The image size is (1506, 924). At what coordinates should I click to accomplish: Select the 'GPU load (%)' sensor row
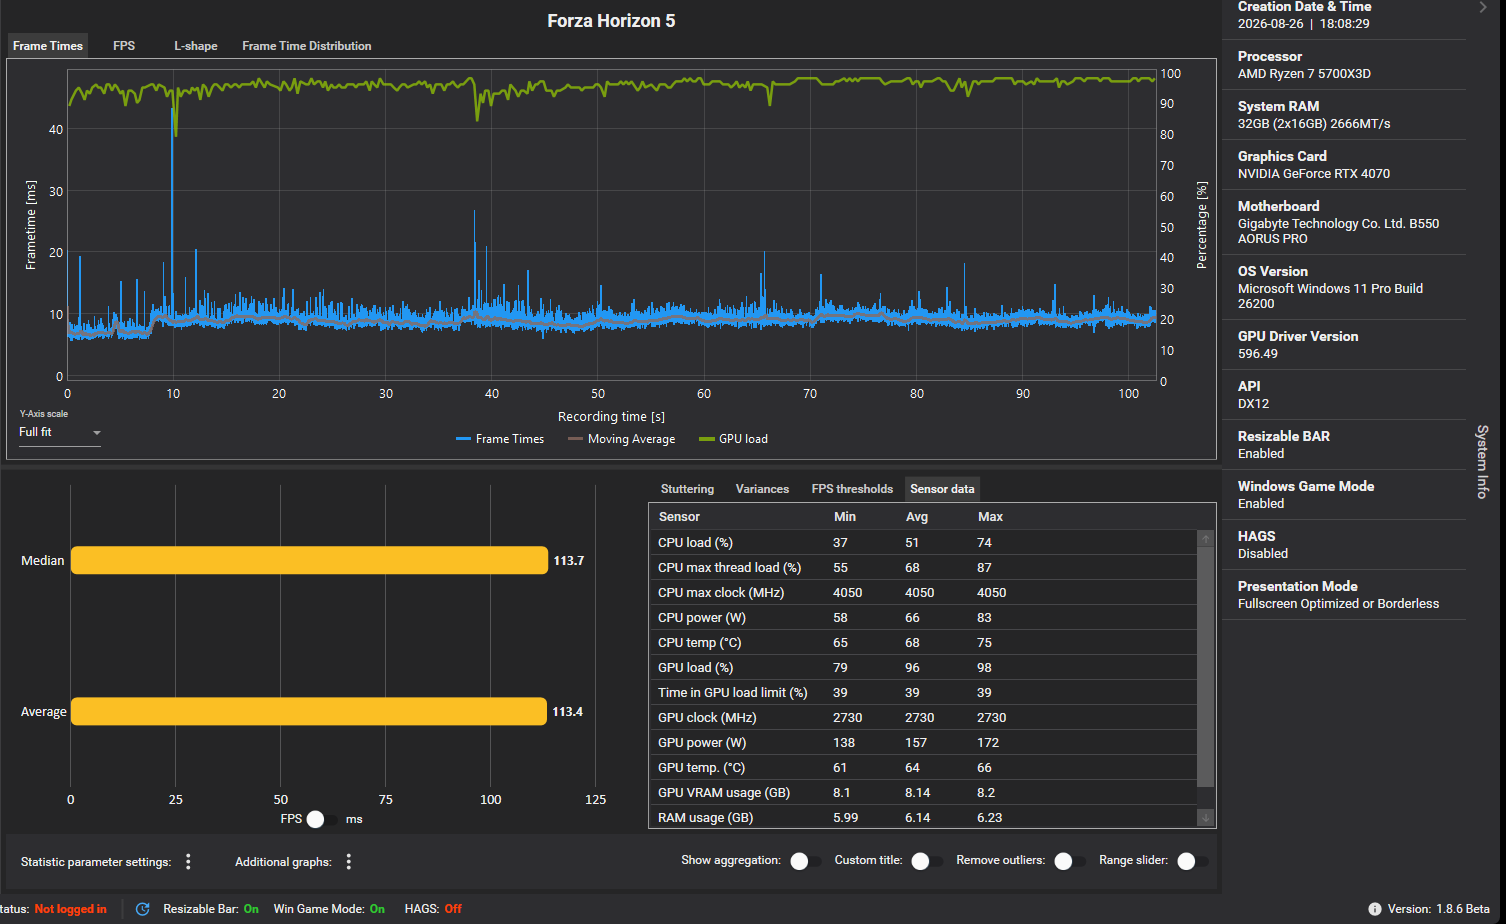click(x=923, y=668)
